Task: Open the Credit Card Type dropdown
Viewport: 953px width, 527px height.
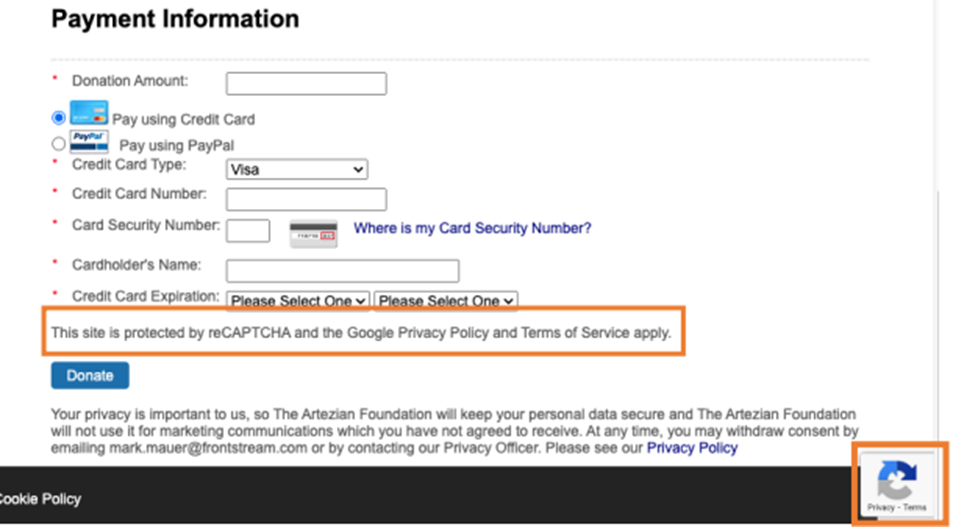Action: coord(297,170)
